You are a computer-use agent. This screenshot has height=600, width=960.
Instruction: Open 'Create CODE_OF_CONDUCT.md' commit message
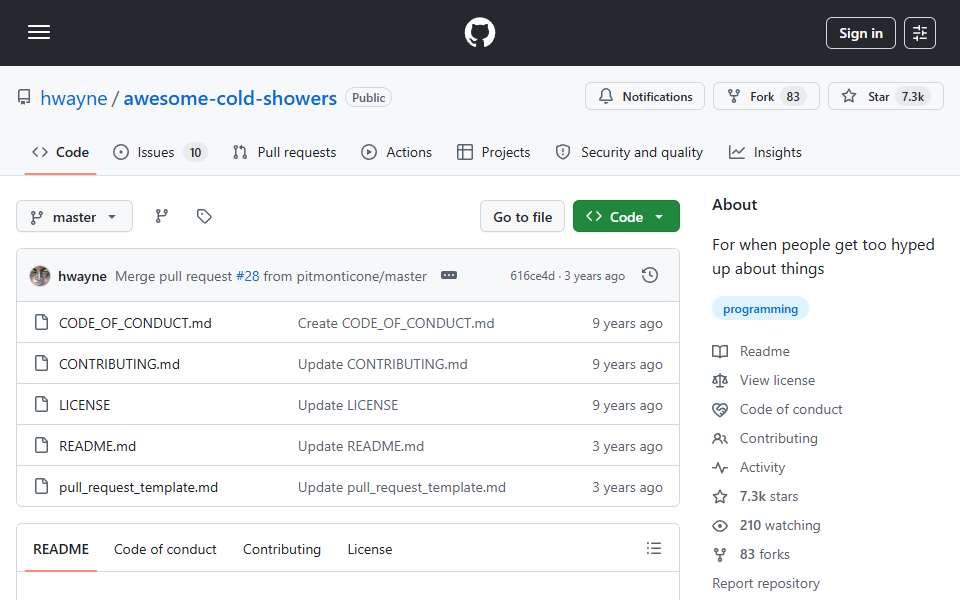tap(396, 323)
